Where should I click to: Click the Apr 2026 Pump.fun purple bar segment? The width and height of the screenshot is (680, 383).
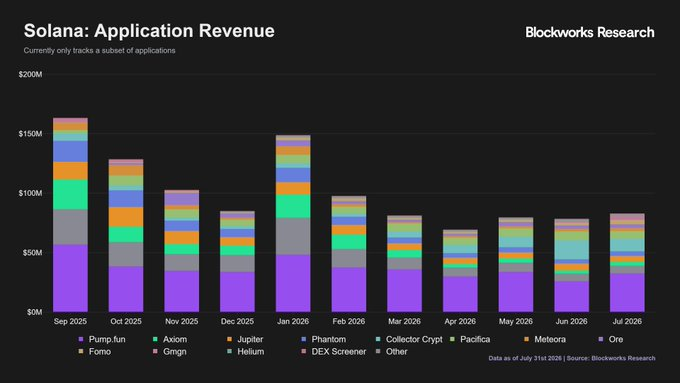coord(460,294)
